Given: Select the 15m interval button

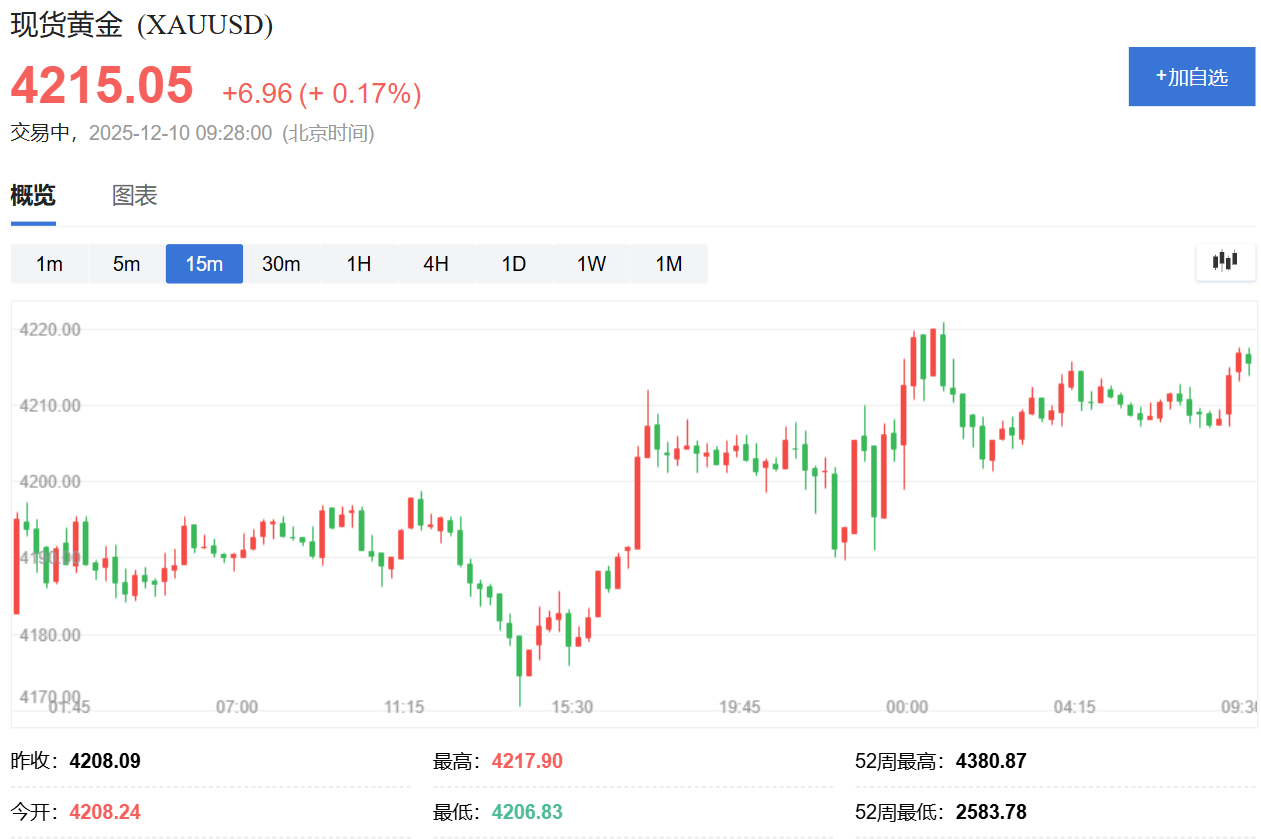Looking at the screenshot, I should pos(204,264).
